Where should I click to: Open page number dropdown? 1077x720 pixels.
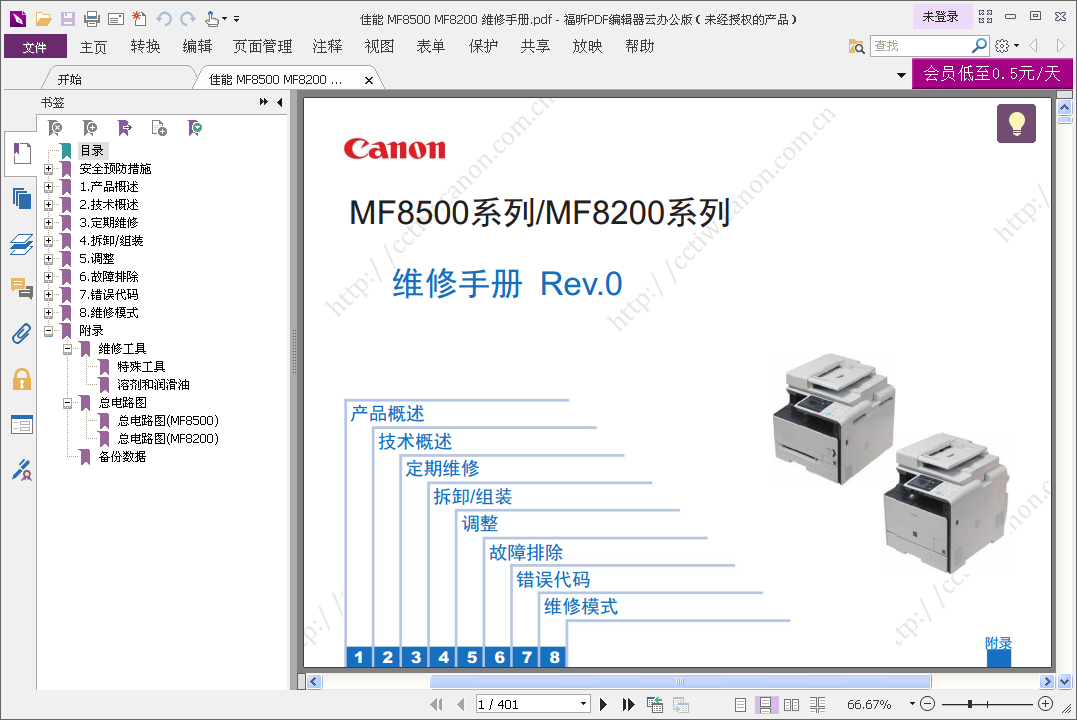pyautogui.click(x=583, y=704)
